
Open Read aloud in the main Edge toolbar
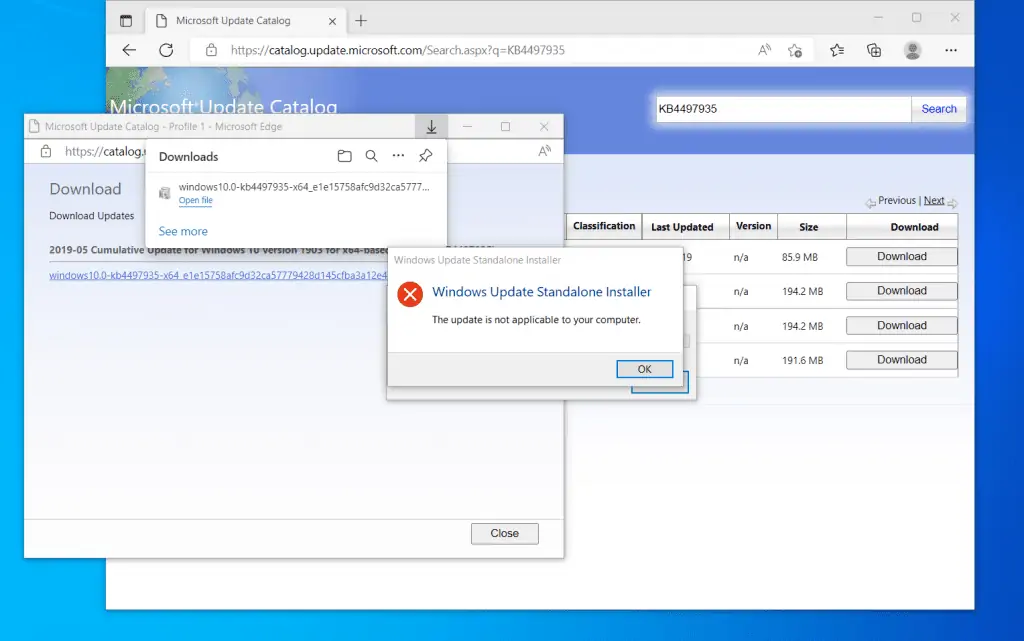pos(764,50)
